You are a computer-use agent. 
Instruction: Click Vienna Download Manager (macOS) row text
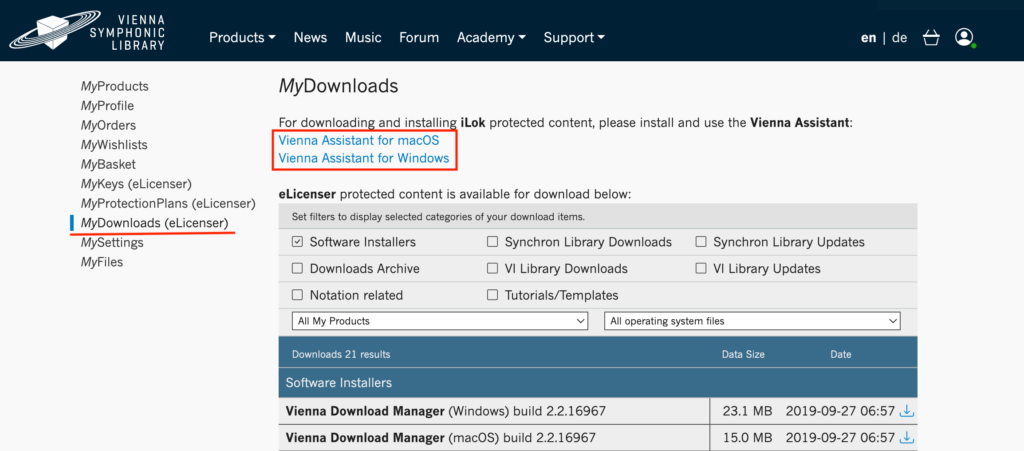click(441, 437)
